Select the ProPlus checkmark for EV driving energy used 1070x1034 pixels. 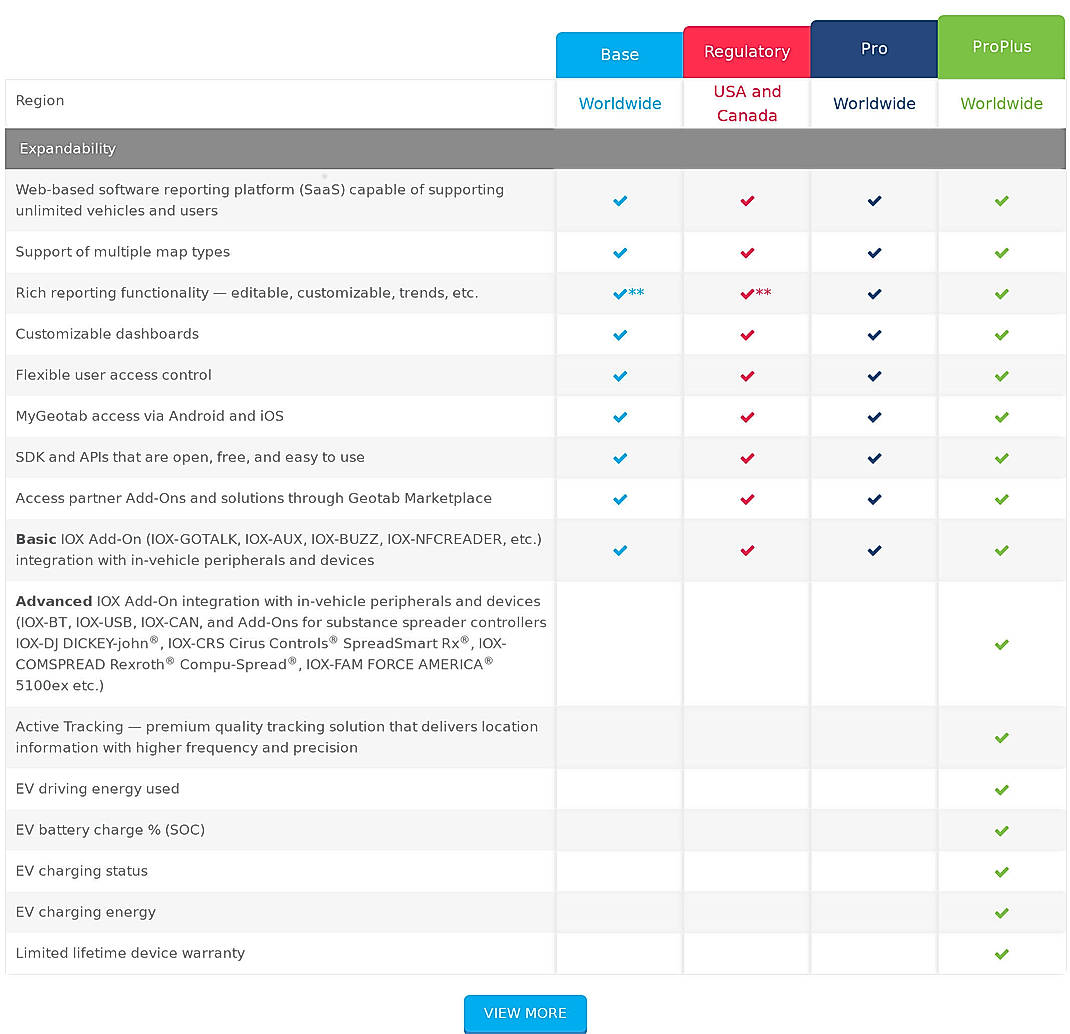pos(1001,789)
